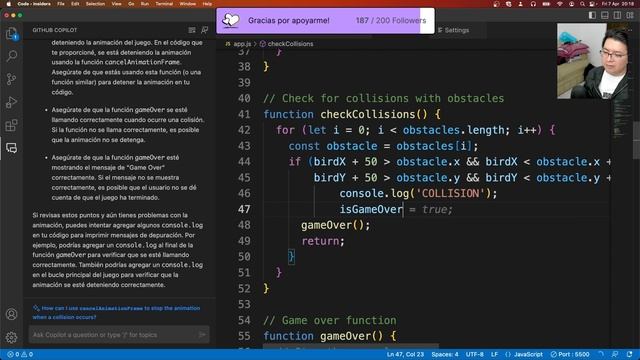This screenshot has width=640, height=360.
Task: Open the Explorer view in activity bar
Action: 11,33
